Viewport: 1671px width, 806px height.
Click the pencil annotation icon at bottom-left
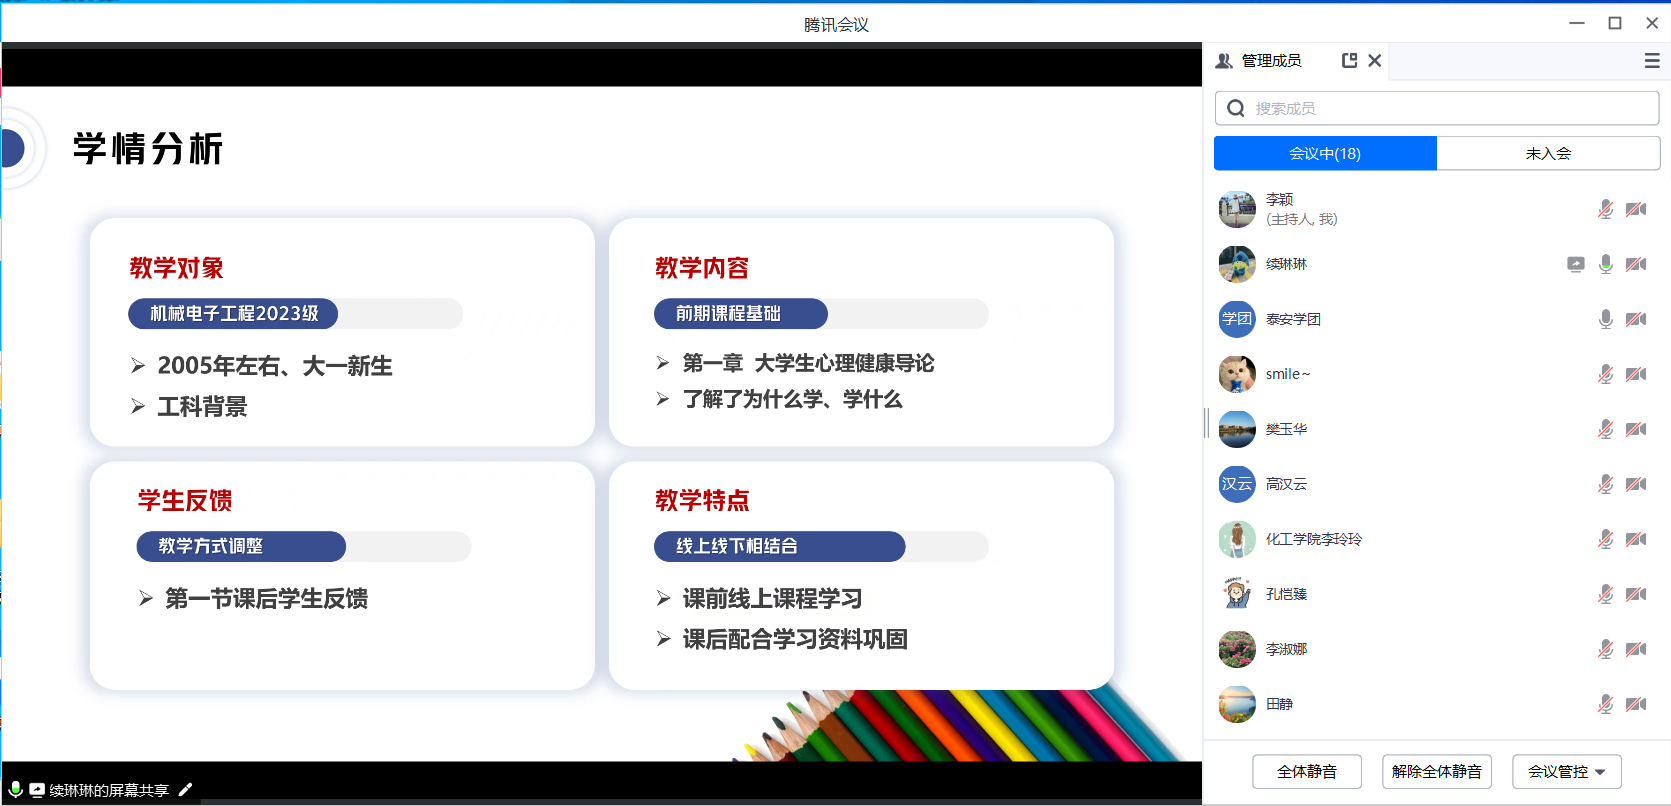click(x=185, y=790)
